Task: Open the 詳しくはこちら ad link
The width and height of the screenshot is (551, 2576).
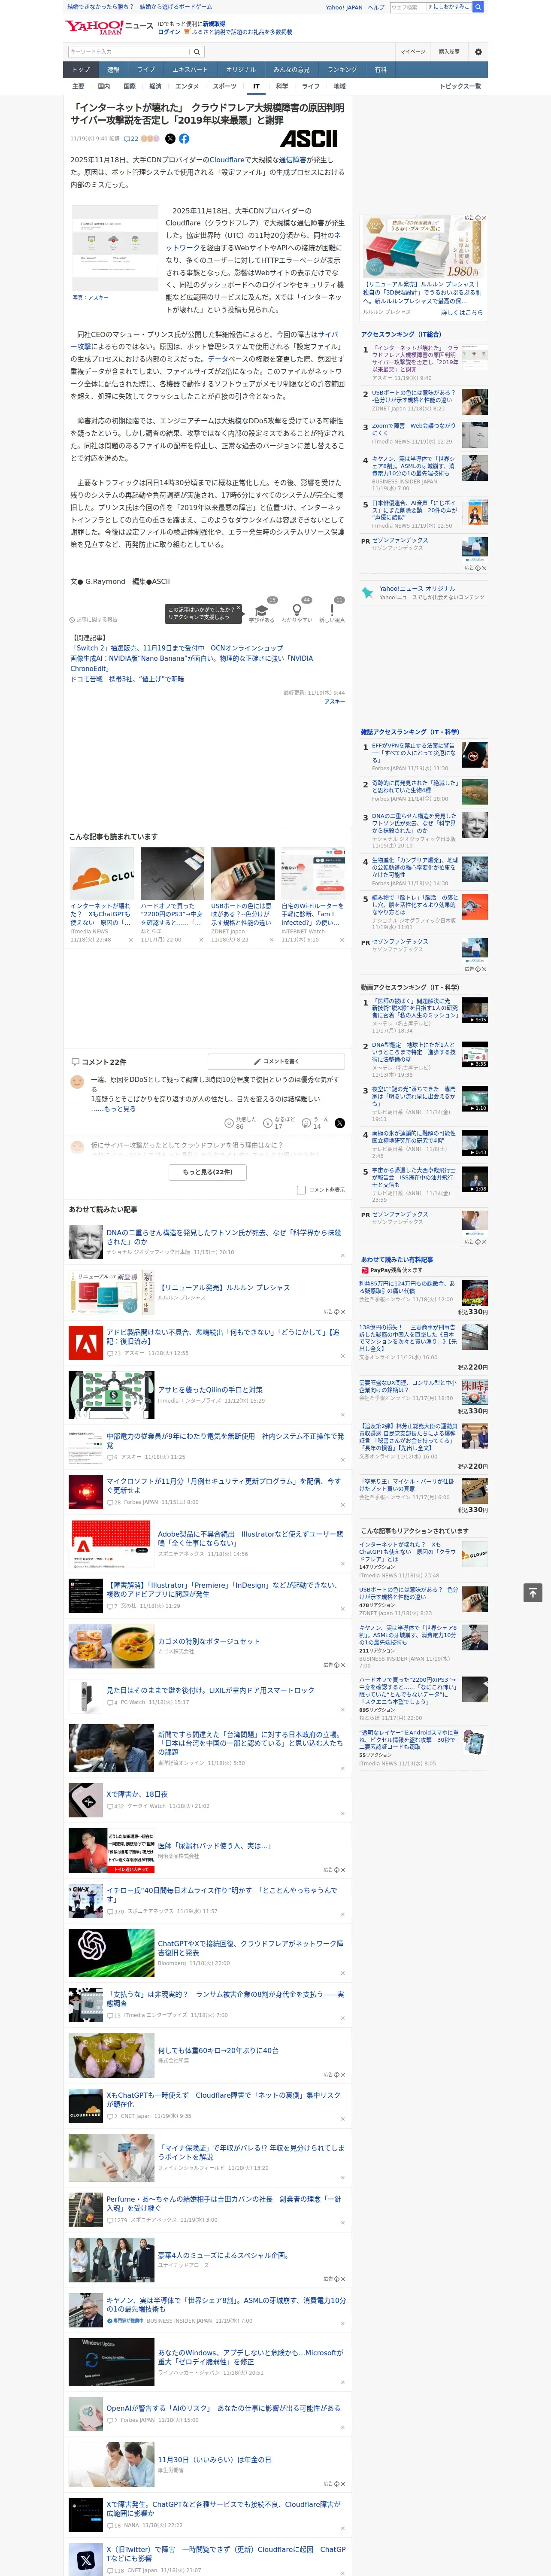Action: pyautogui.click(x=462, y=312)
